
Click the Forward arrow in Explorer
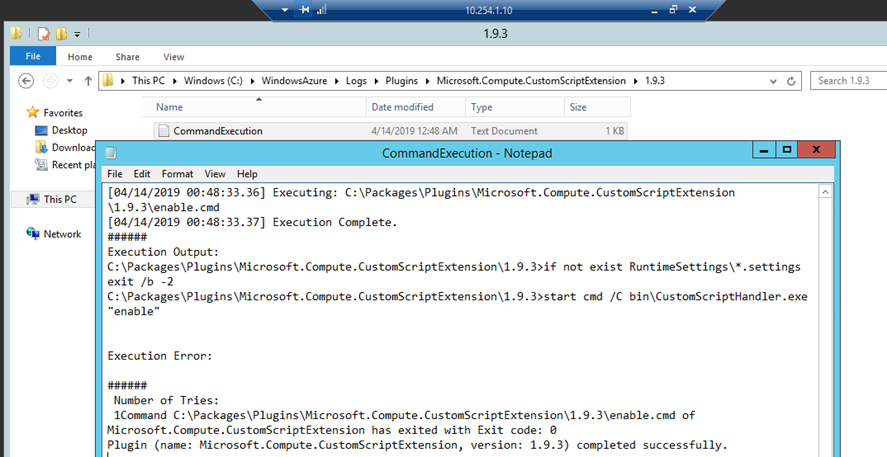51,81
